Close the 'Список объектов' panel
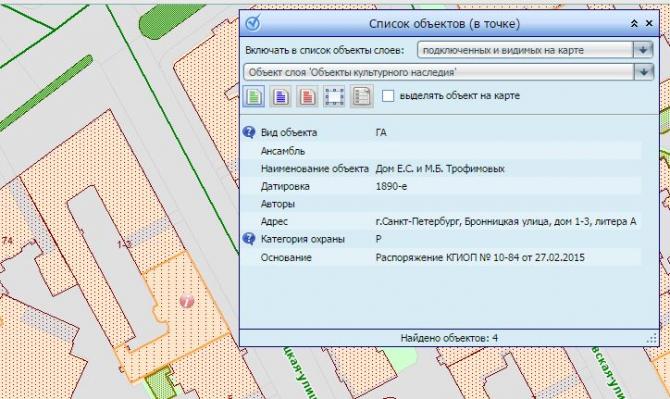 [x=649, y=23]
